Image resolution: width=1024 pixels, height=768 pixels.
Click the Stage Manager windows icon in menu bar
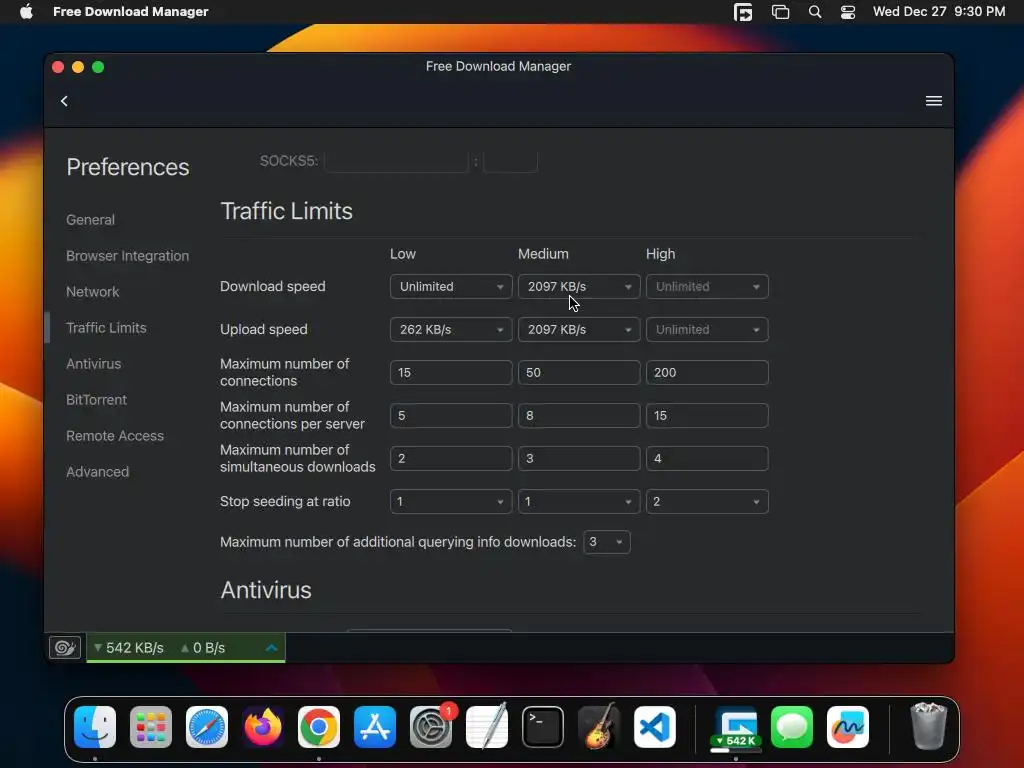click(780, 12)
